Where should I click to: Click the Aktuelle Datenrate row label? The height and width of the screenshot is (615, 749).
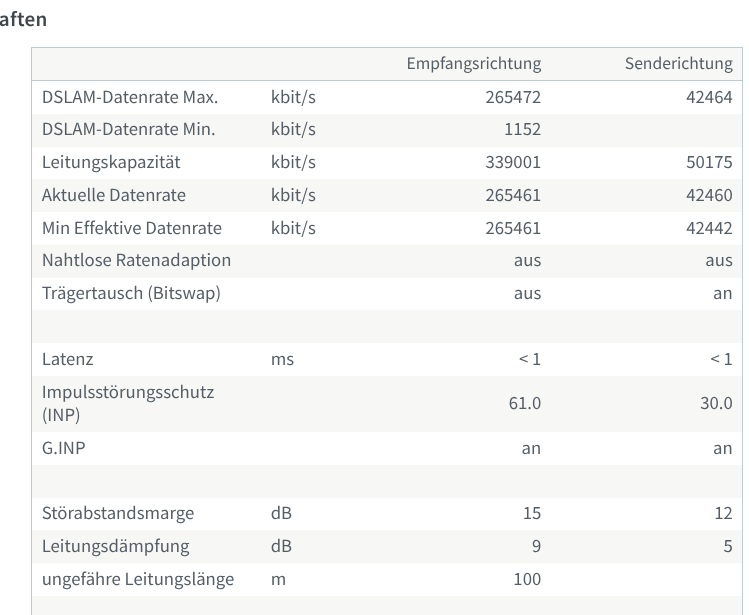(x=114, y=195)
